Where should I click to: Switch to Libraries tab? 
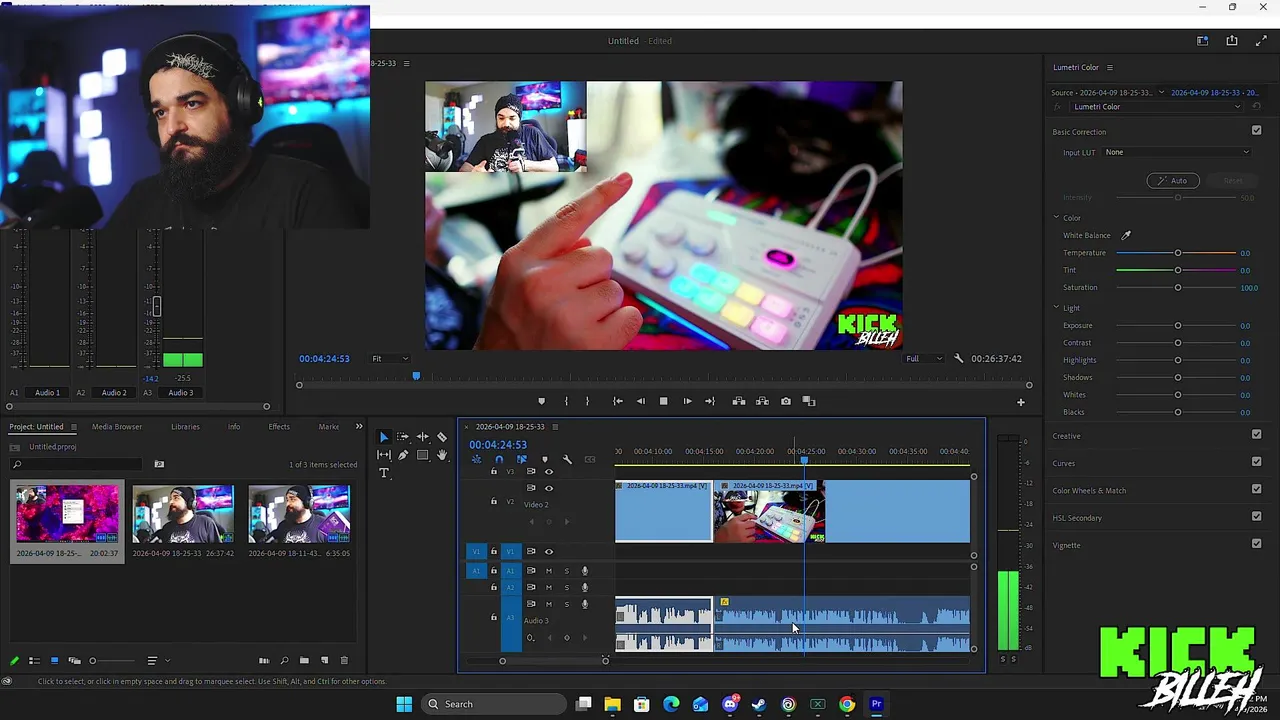(185, 427)
